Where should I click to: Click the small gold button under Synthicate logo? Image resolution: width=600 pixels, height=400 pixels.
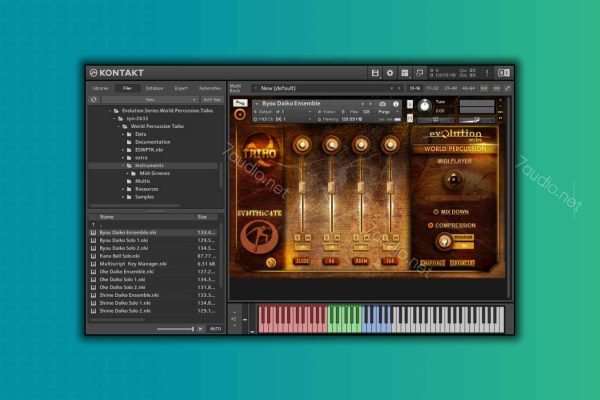tap(271, 263)
